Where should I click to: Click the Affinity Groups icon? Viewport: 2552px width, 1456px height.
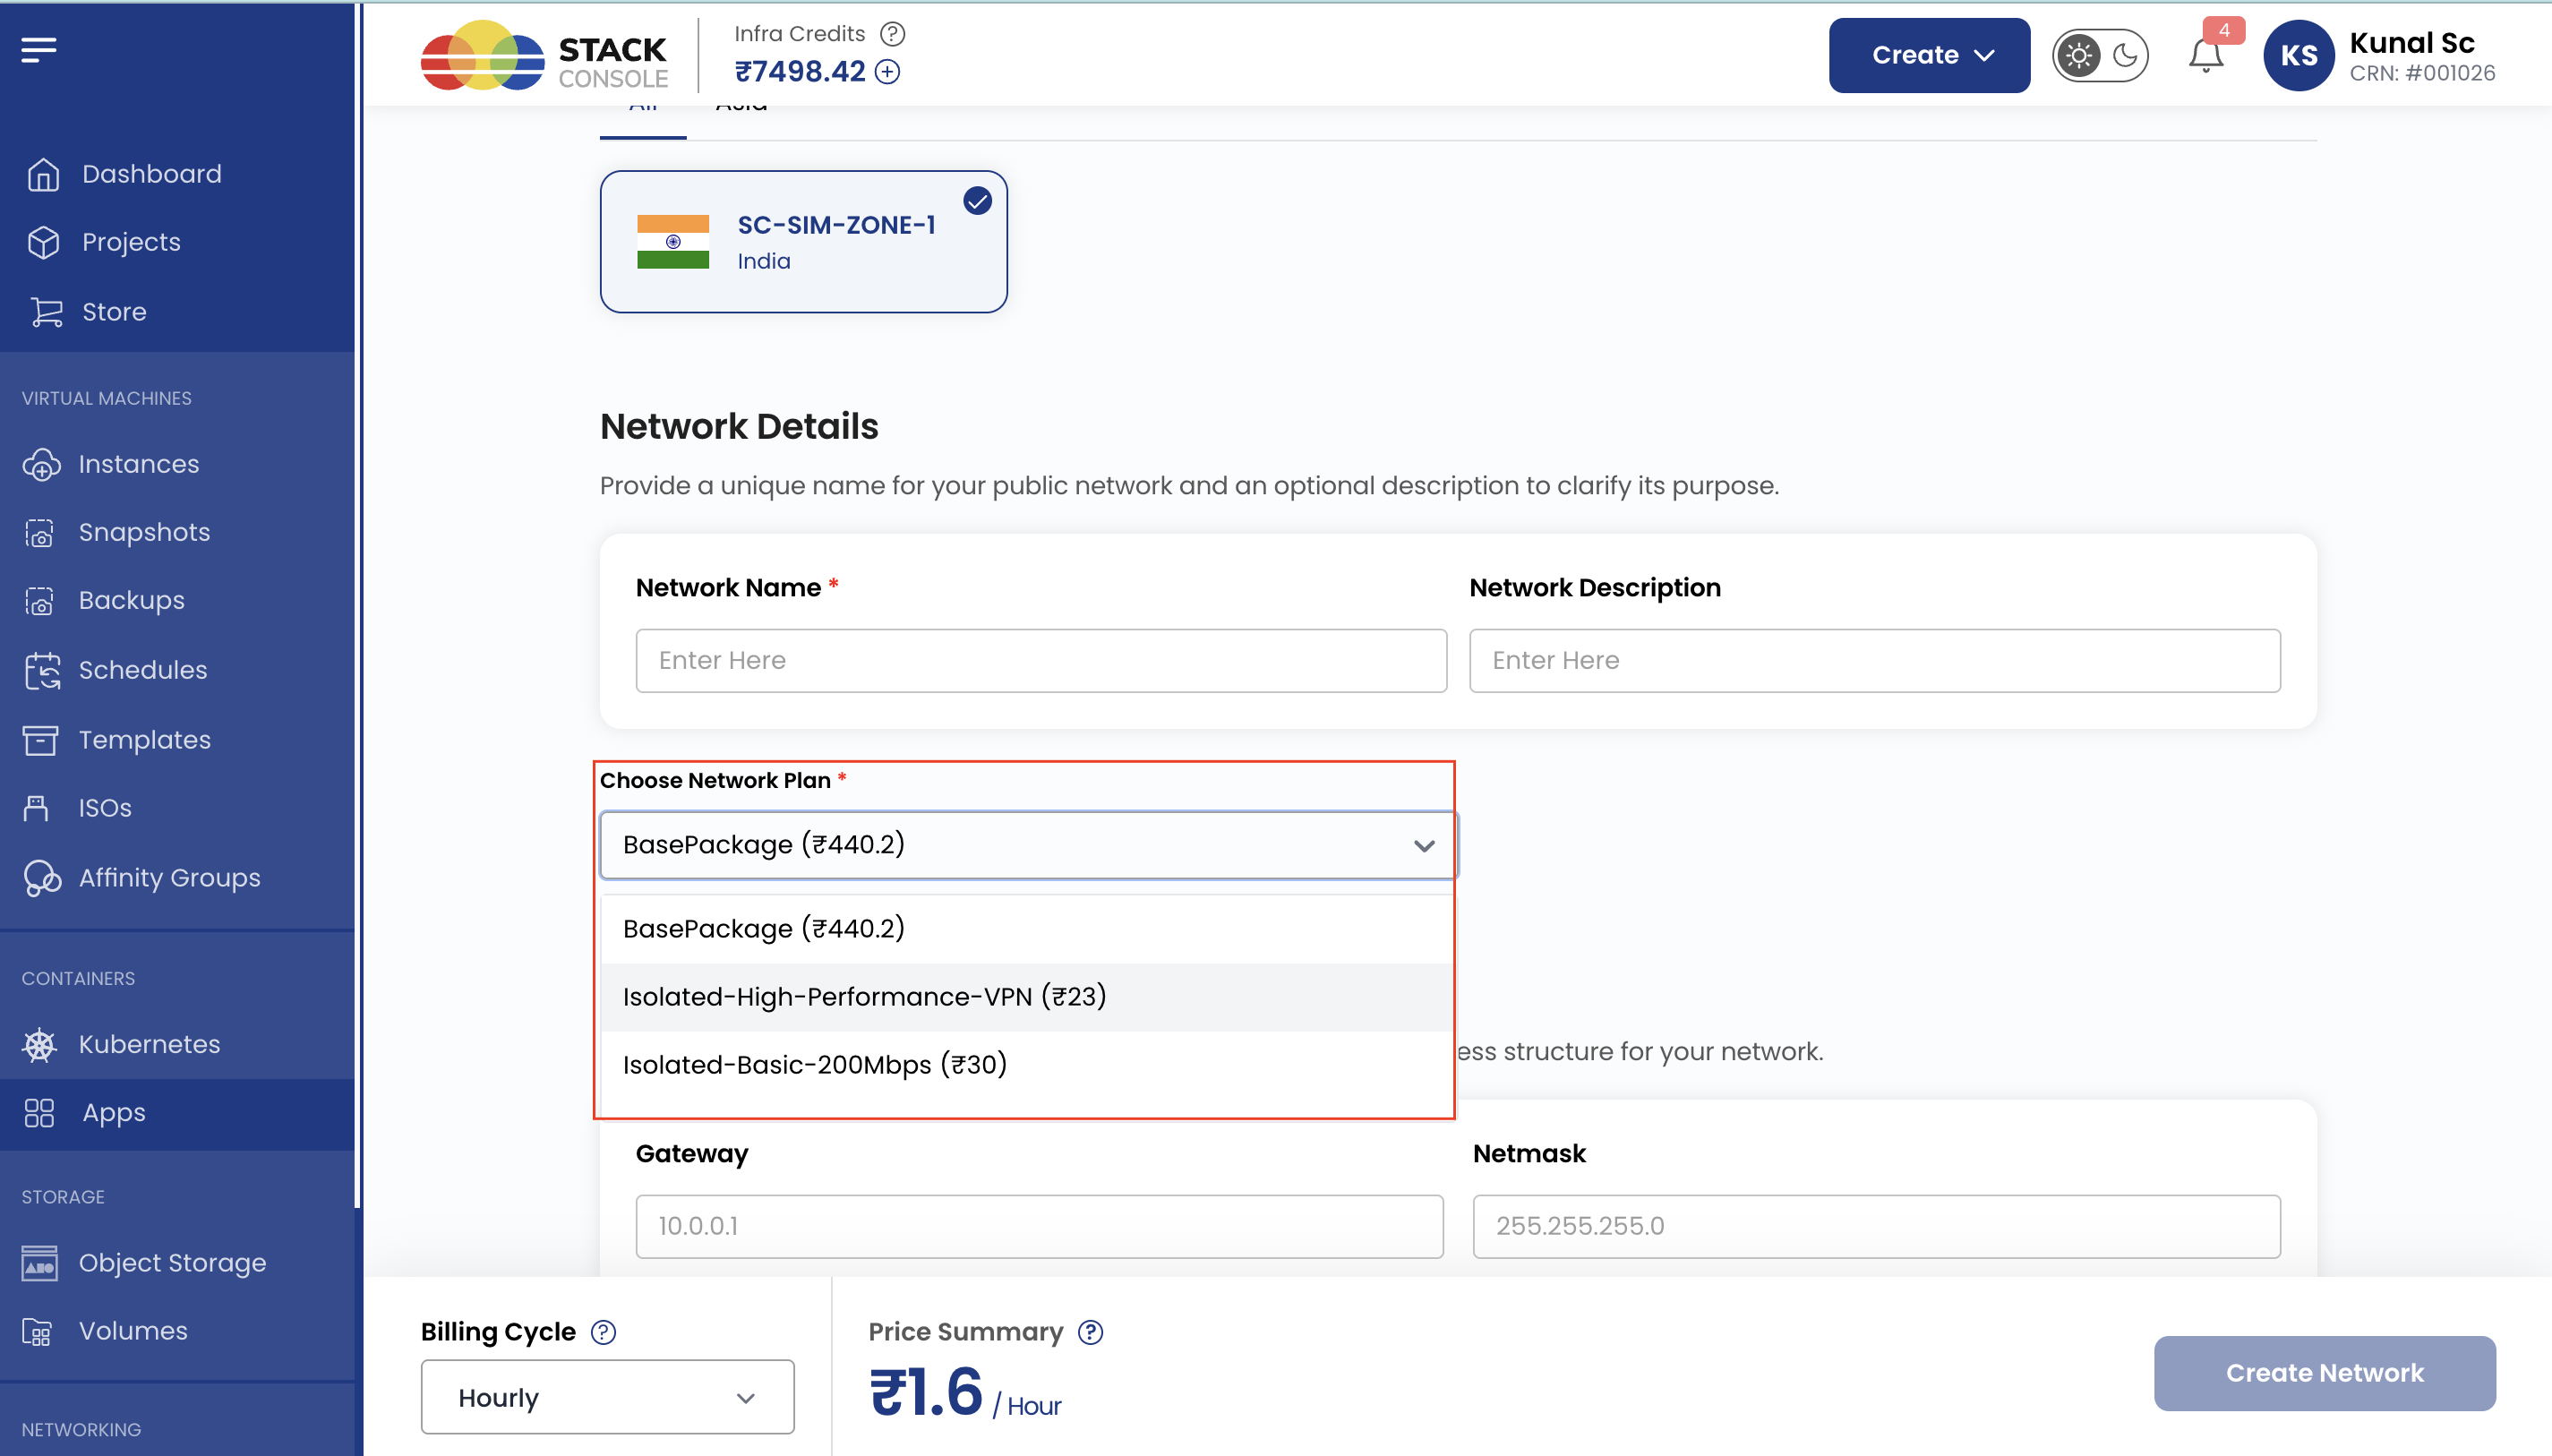pyautogui.click(x=41, y=878)
